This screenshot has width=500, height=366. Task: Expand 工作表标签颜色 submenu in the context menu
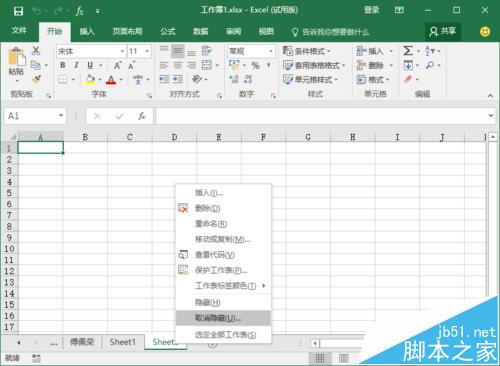223,286
